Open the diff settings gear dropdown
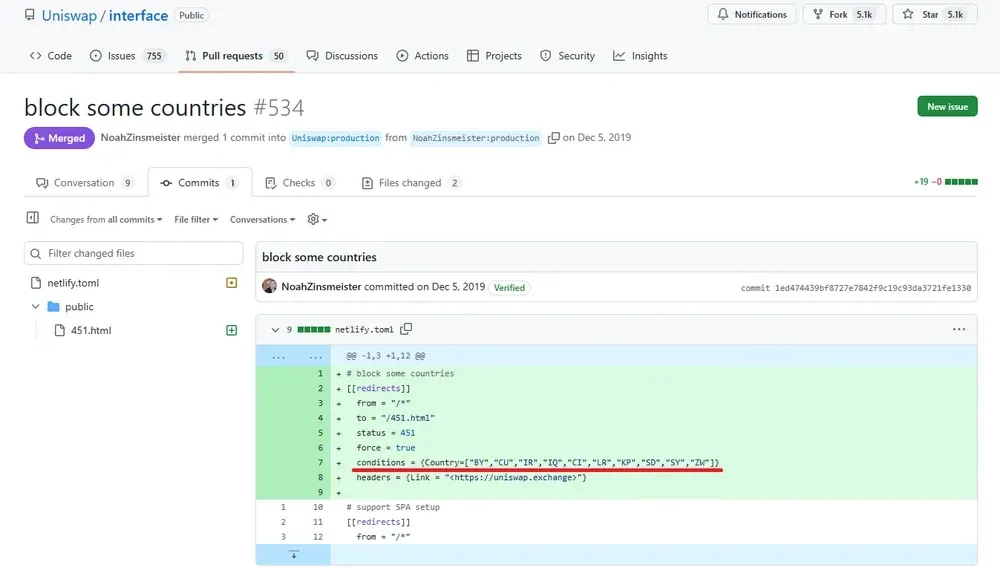The width and height of the screenshot is (1000, 570). point(317,219)
